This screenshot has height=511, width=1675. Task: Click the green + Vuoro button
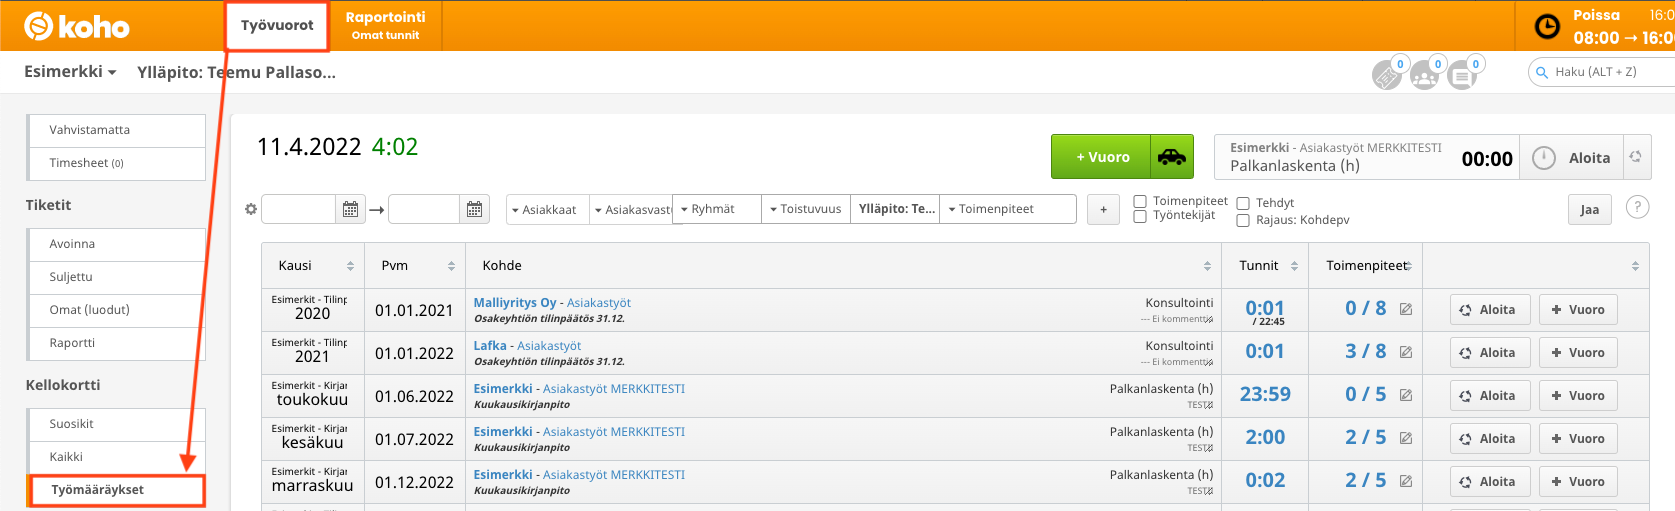click(x=1101, y=157)
